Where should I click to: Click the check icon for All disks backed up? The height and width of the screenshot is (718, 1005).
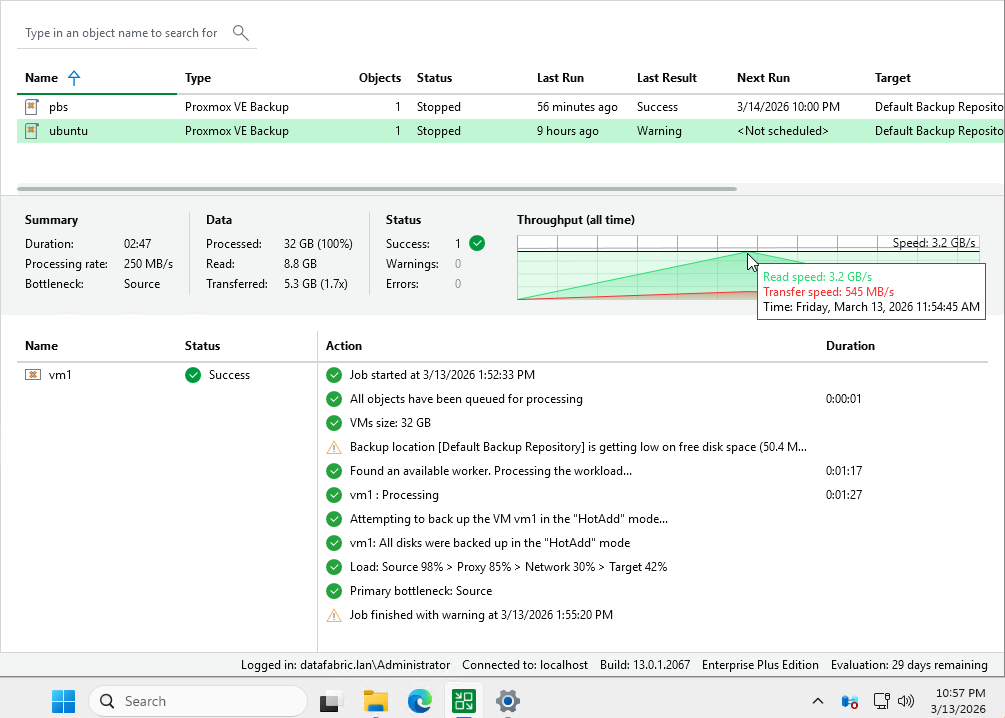tap(334, 543)
